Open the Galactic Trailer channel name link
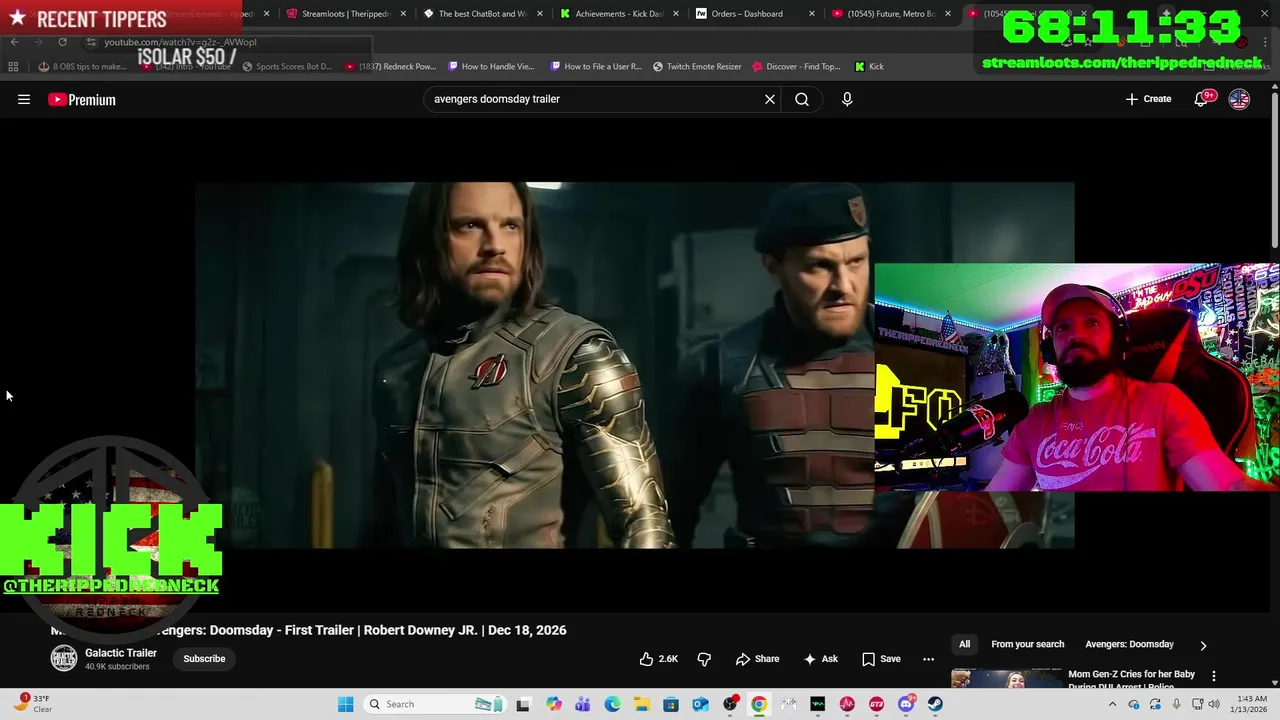 121,653
